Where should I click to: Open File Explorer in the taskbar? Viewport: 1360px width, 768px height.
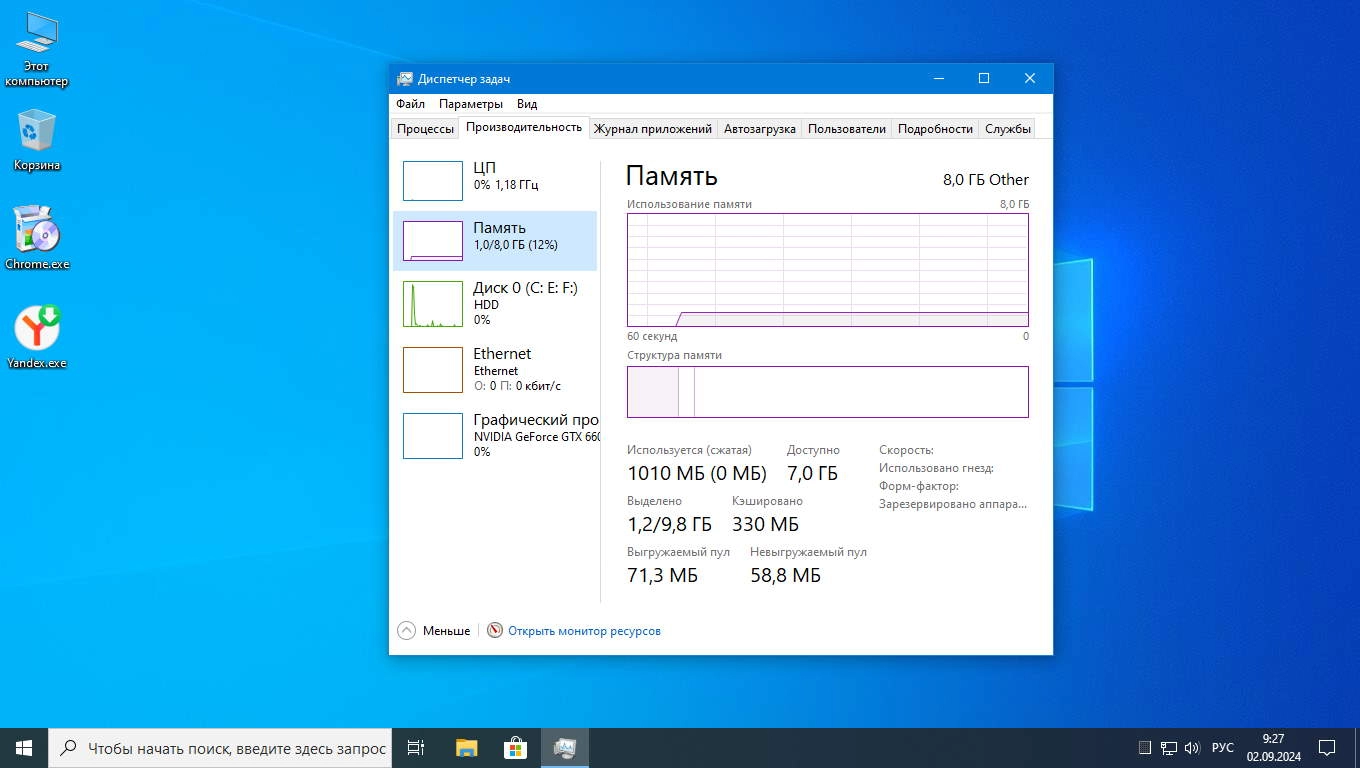(466, 748)
